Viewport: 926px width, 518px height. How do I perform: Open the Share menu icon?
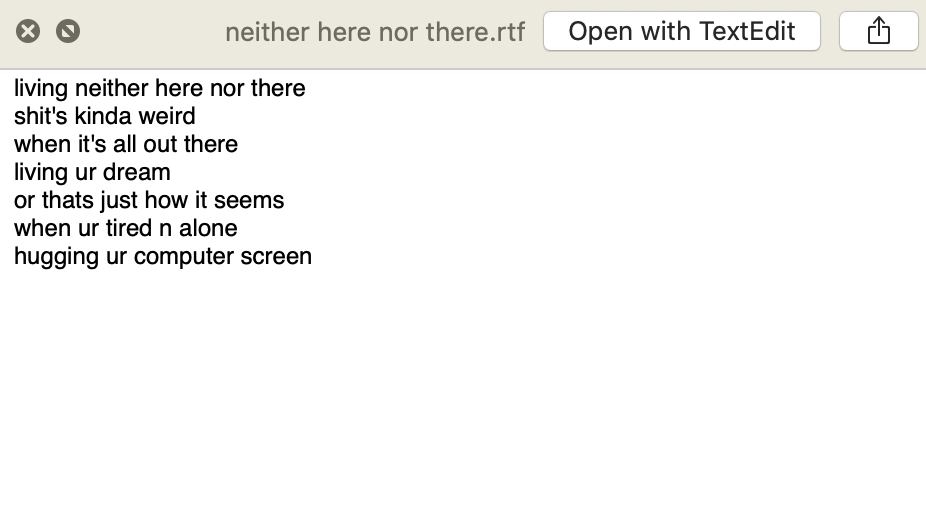tap(879, 31)
